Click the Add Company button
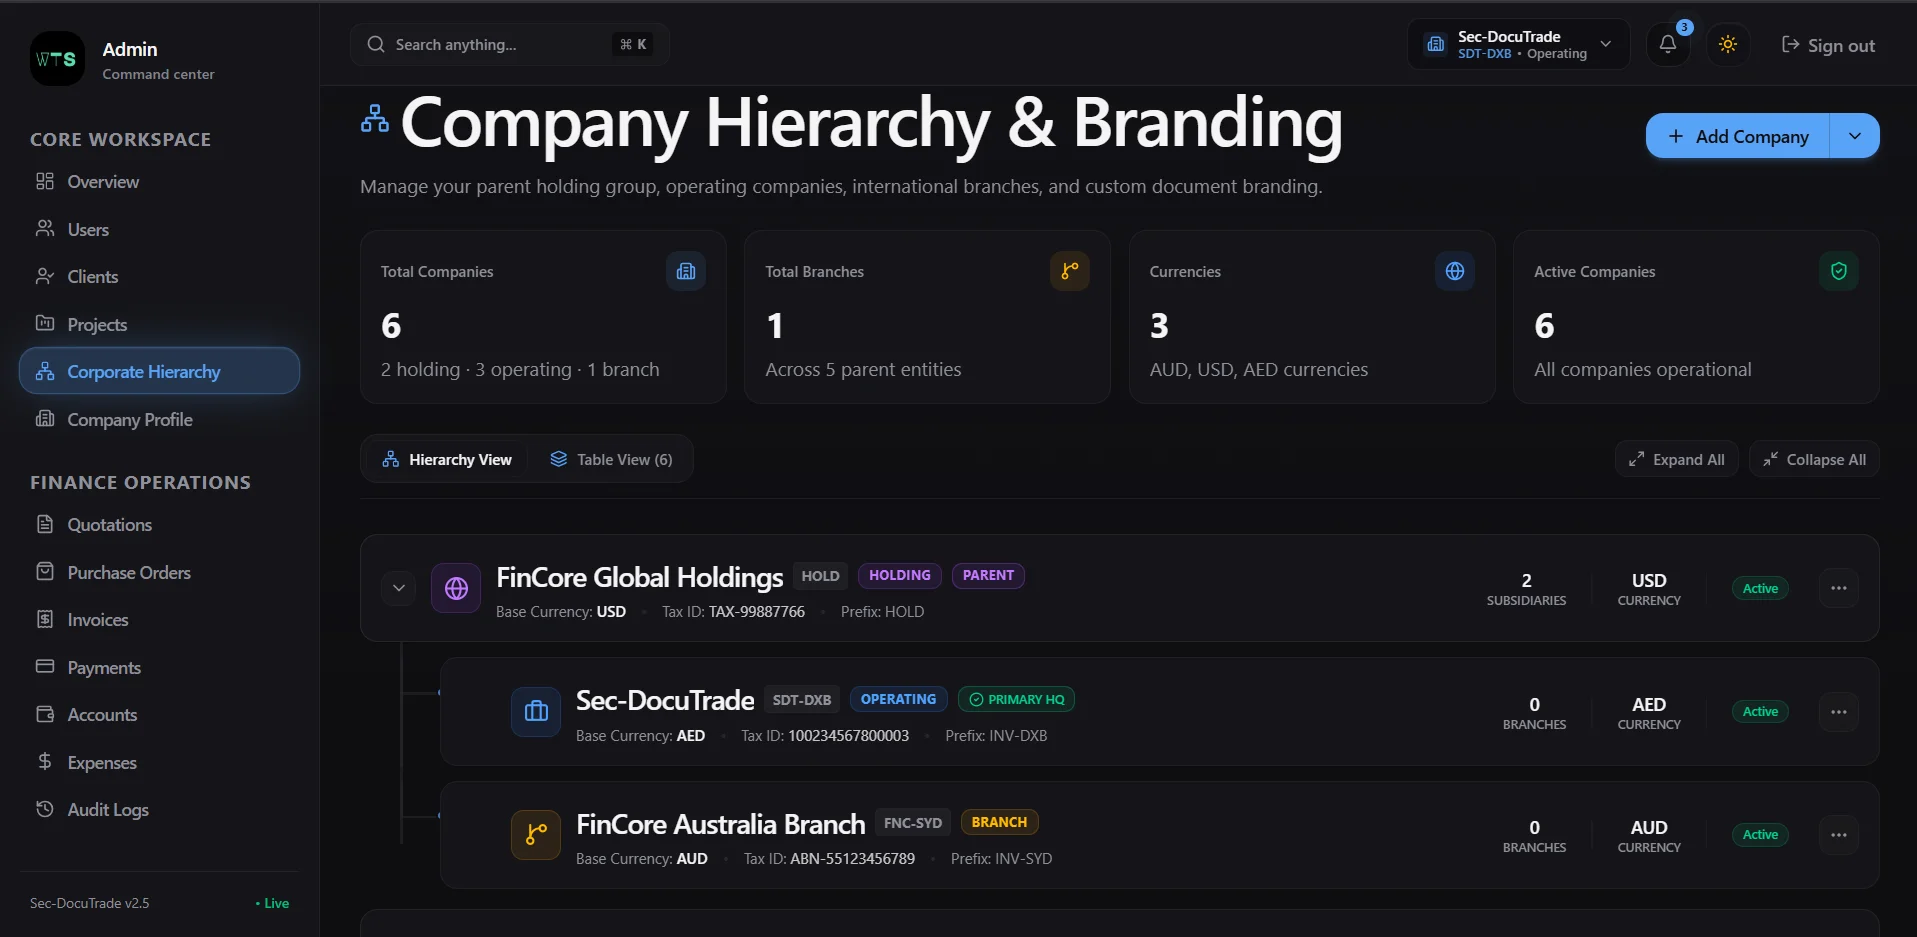 1738,136
